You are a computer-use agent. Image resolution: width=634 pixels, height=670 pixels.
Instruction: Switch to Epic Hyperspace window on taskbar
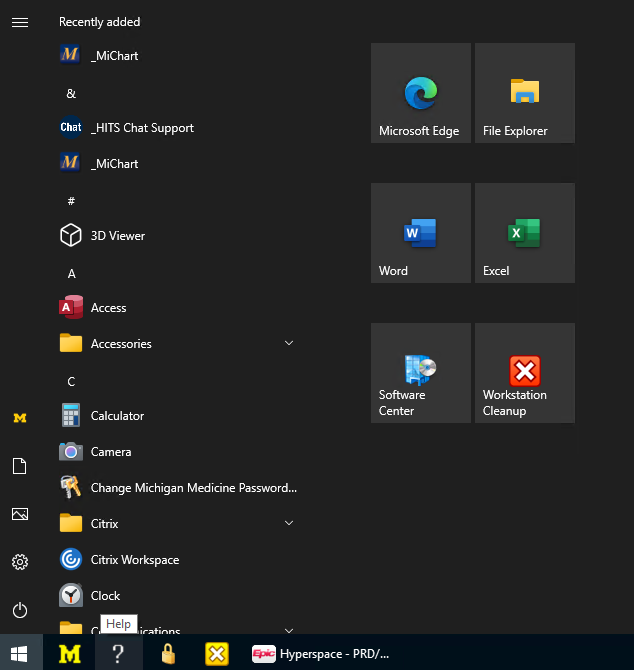(321, 653)
